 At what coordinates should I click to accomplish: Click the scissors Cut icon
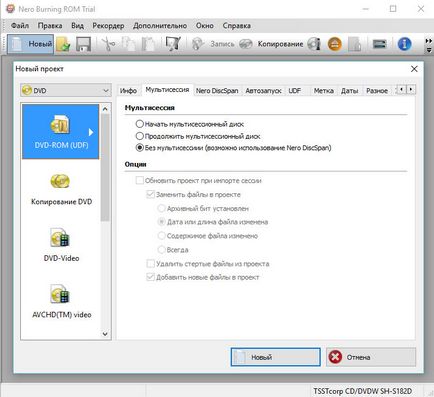(108, 44)
